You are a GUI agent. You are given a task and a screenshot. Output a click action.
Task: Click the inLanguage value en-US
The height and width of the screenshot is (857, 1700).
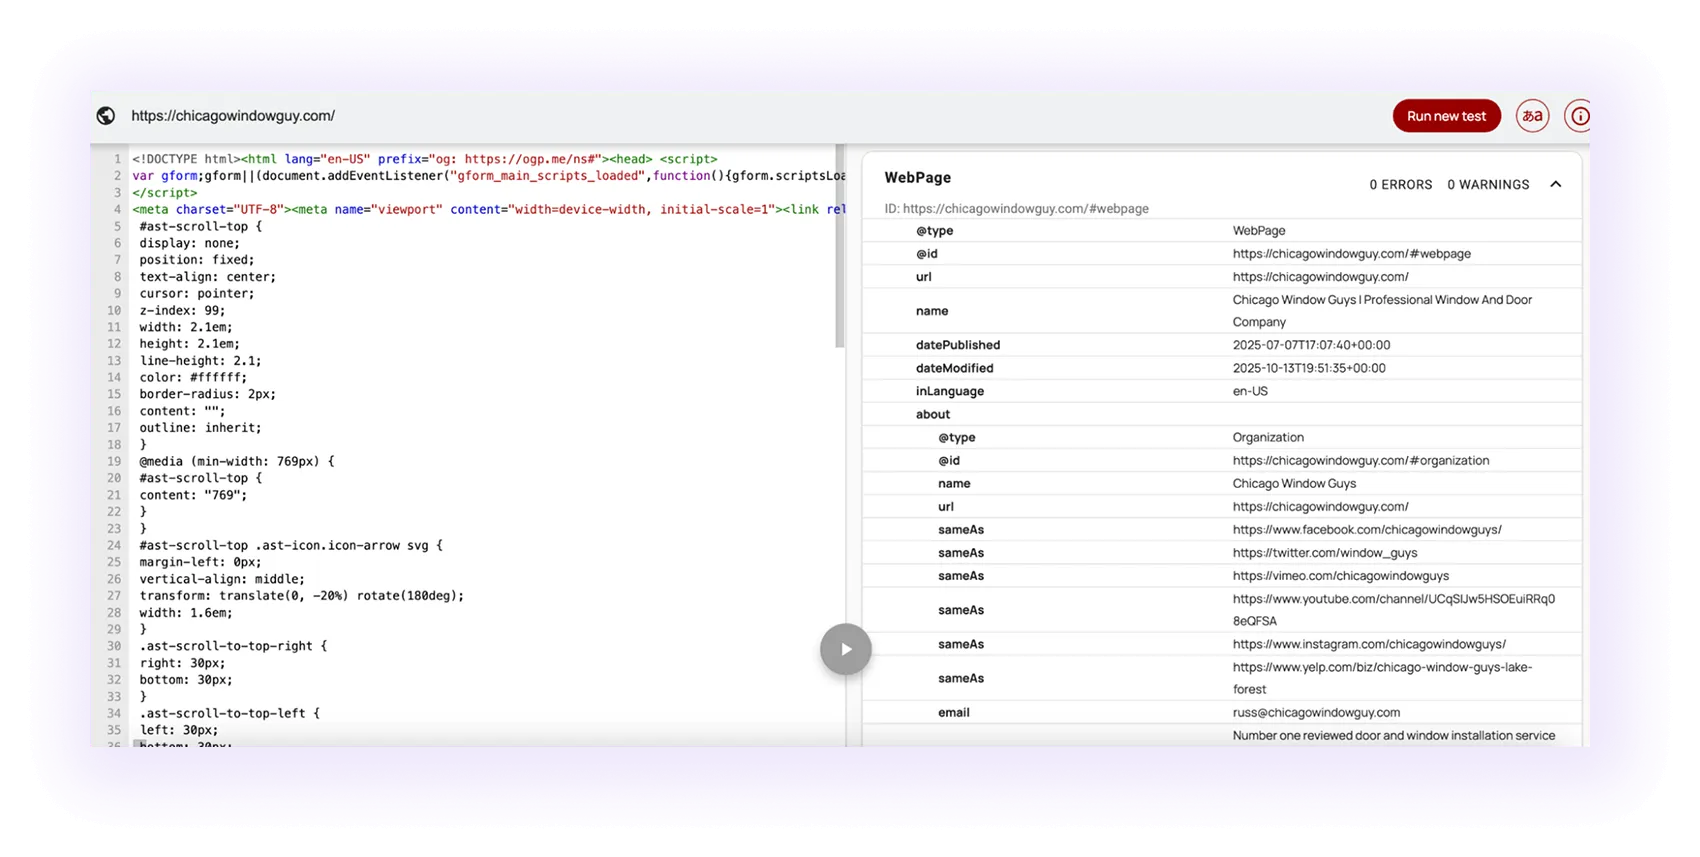pos(1250,391)
